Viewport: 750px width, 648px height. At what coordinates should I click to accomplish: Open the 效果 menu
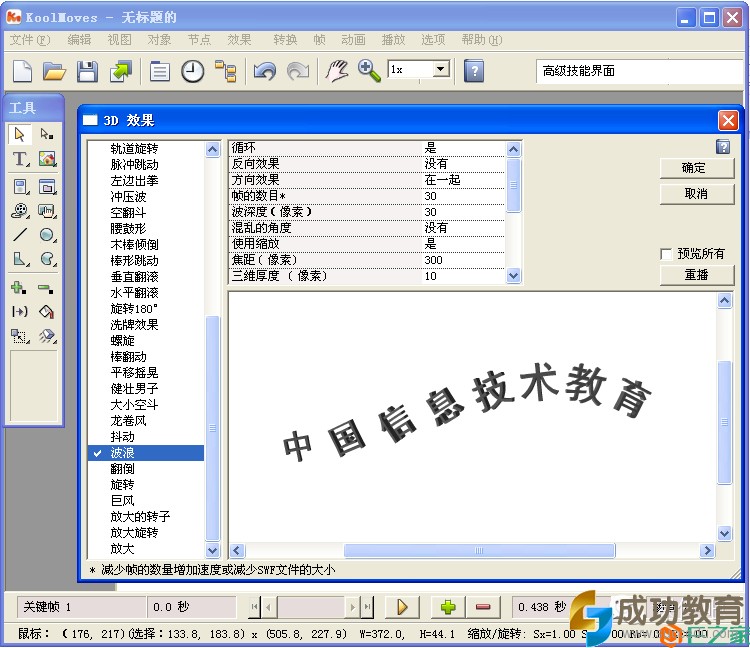coord(239,40)
